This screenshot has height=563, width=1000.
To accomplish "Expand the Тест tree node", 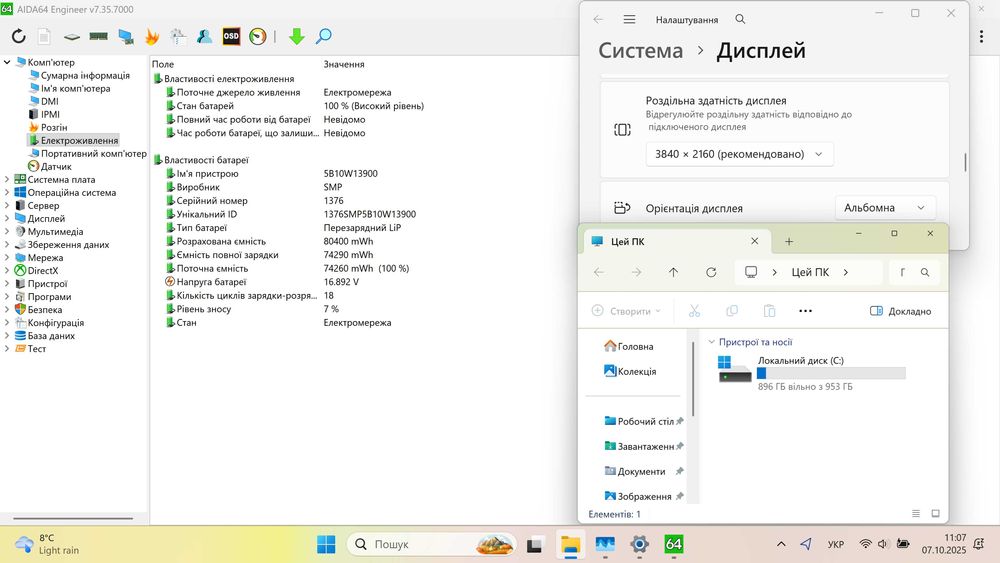I will pyautogui.click(x=7, y=349).
